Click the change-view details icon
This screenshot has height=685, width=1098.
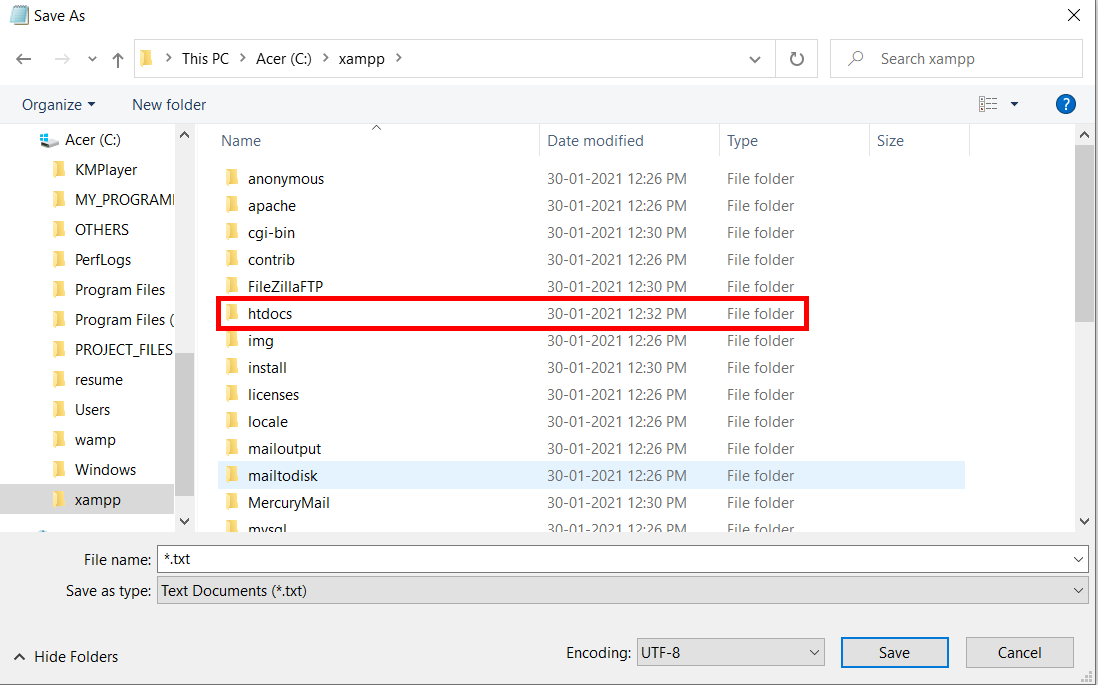click(x=988, y=104)
